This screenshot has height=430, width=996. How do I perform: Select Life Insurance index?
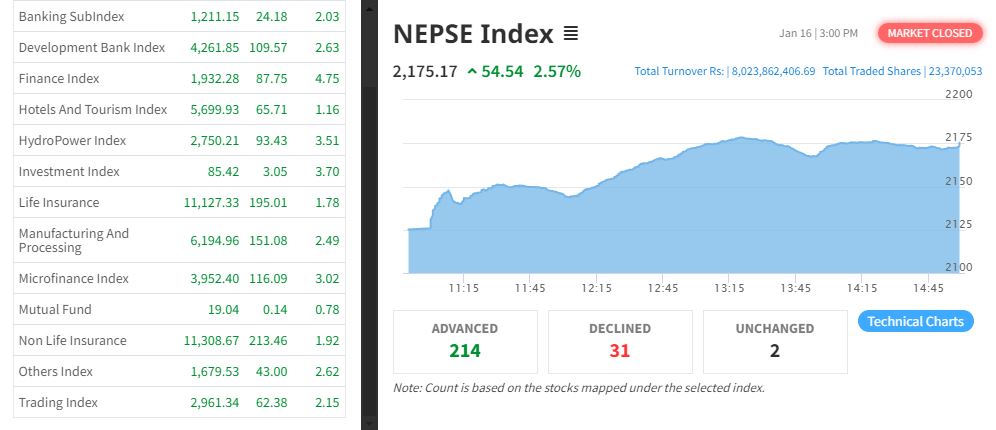pos(58,202)
